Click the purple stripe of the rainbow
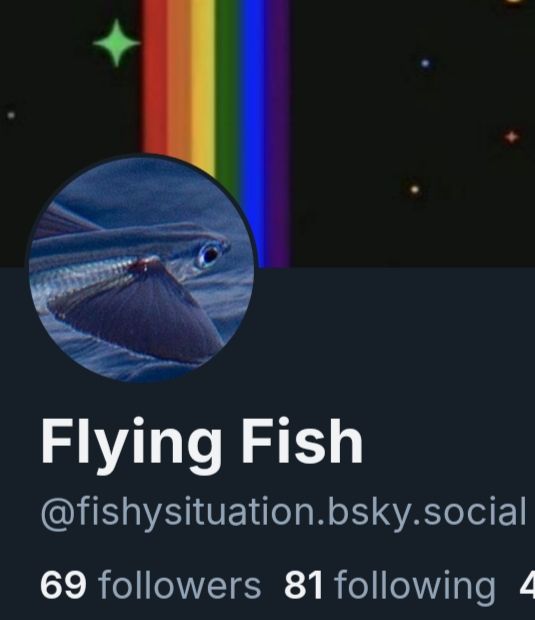This screenshot has height=620, width=535. [278, 134]
